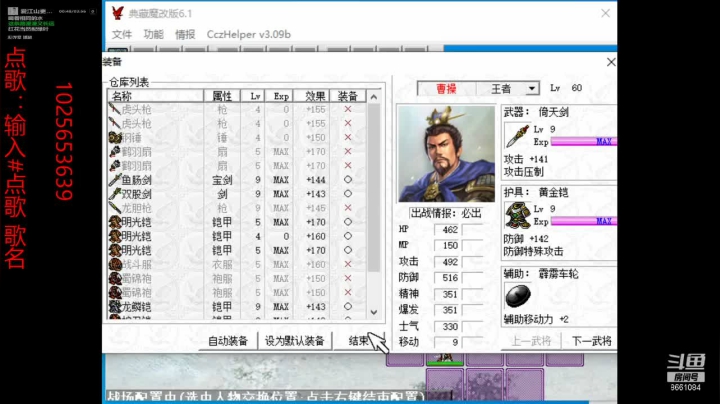720x404 pixels.
Task: Click Cao Cao's portrait image
Action: pyautogui.click(x=446, y=154)
